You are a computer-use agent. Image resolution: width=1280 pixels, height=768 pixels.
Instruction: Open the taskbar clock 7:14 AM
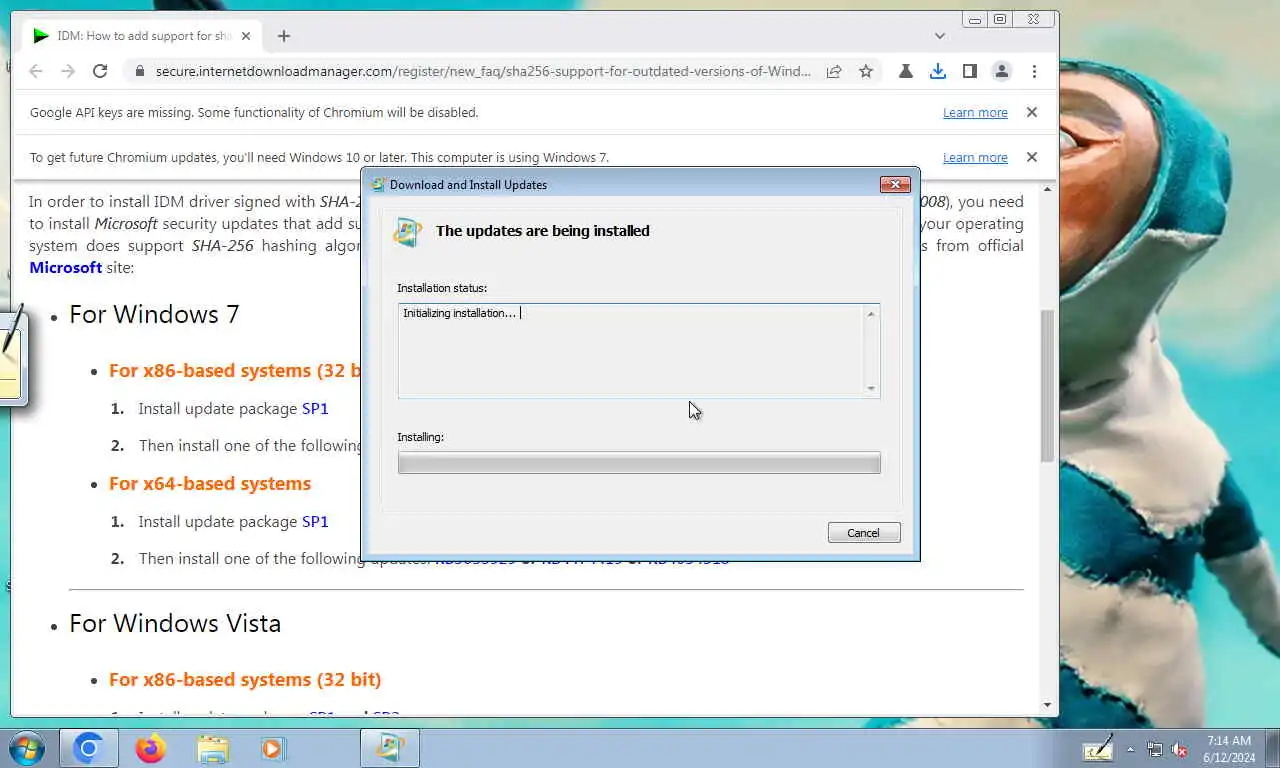(x=1229, y=749)
